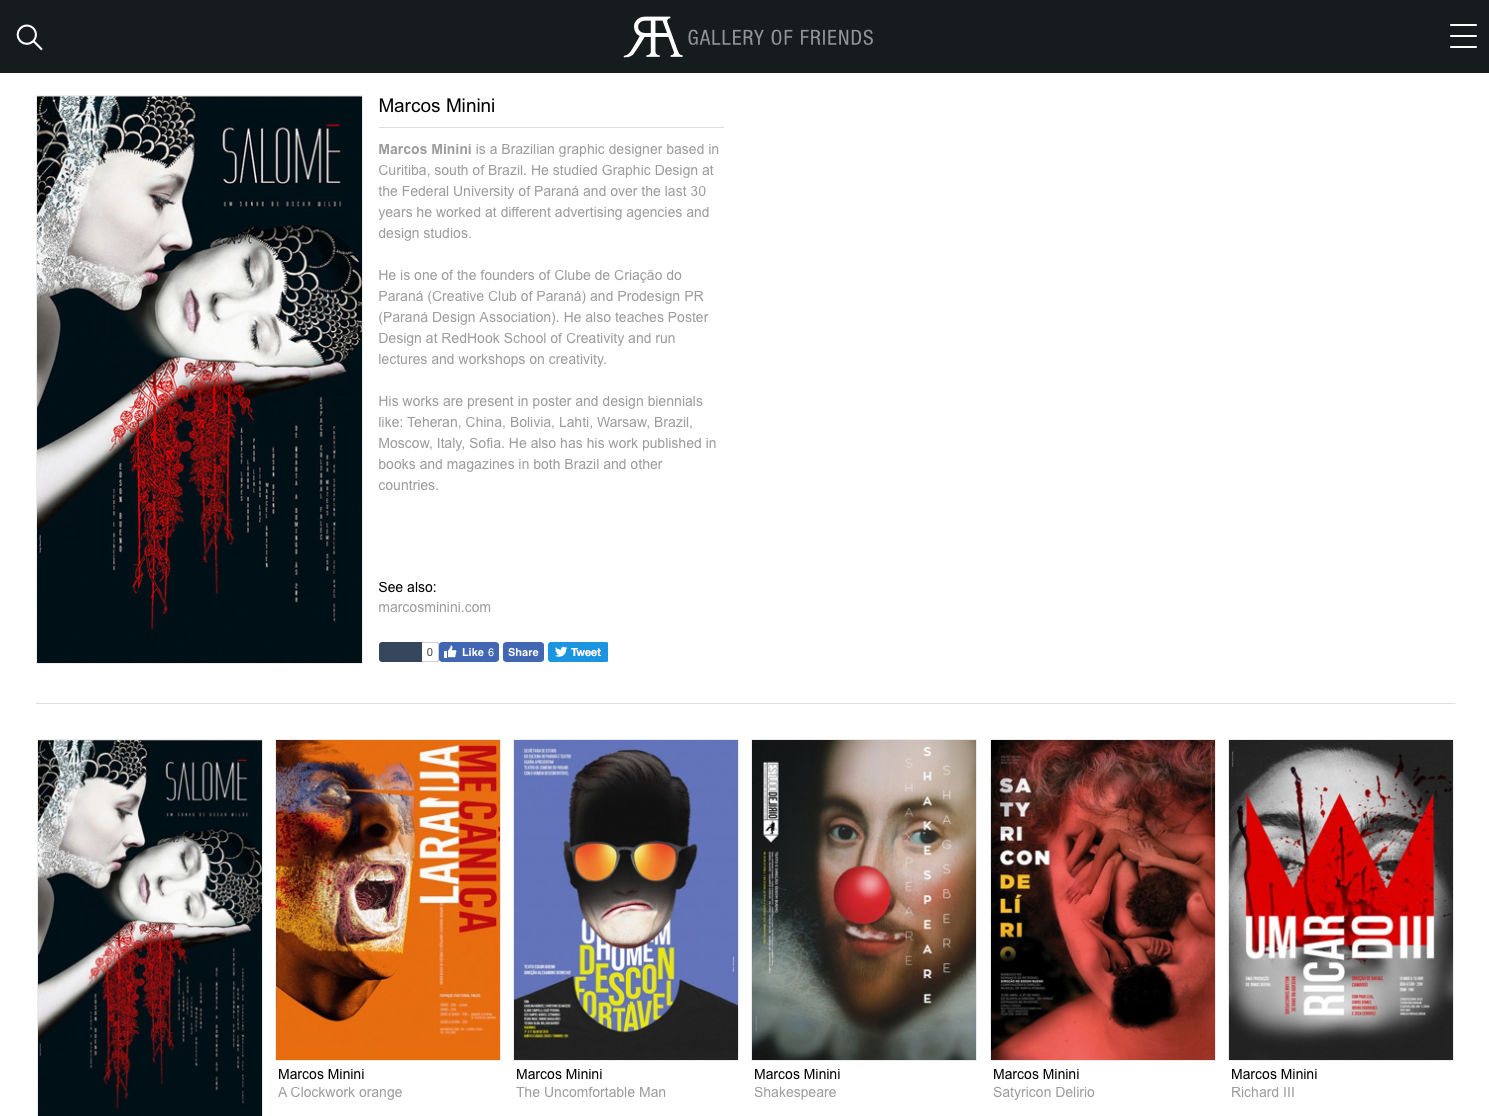
Task: Open the hamburger menu icon
Action: click(x=1463, y=36)
